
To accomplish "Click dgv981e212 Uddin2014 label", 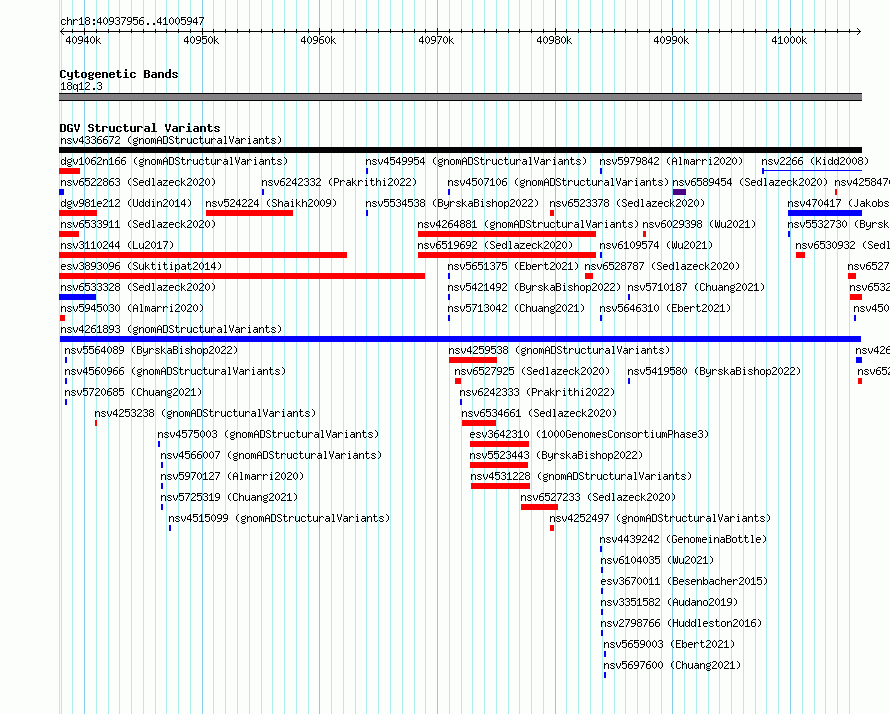I will [126, 203].
